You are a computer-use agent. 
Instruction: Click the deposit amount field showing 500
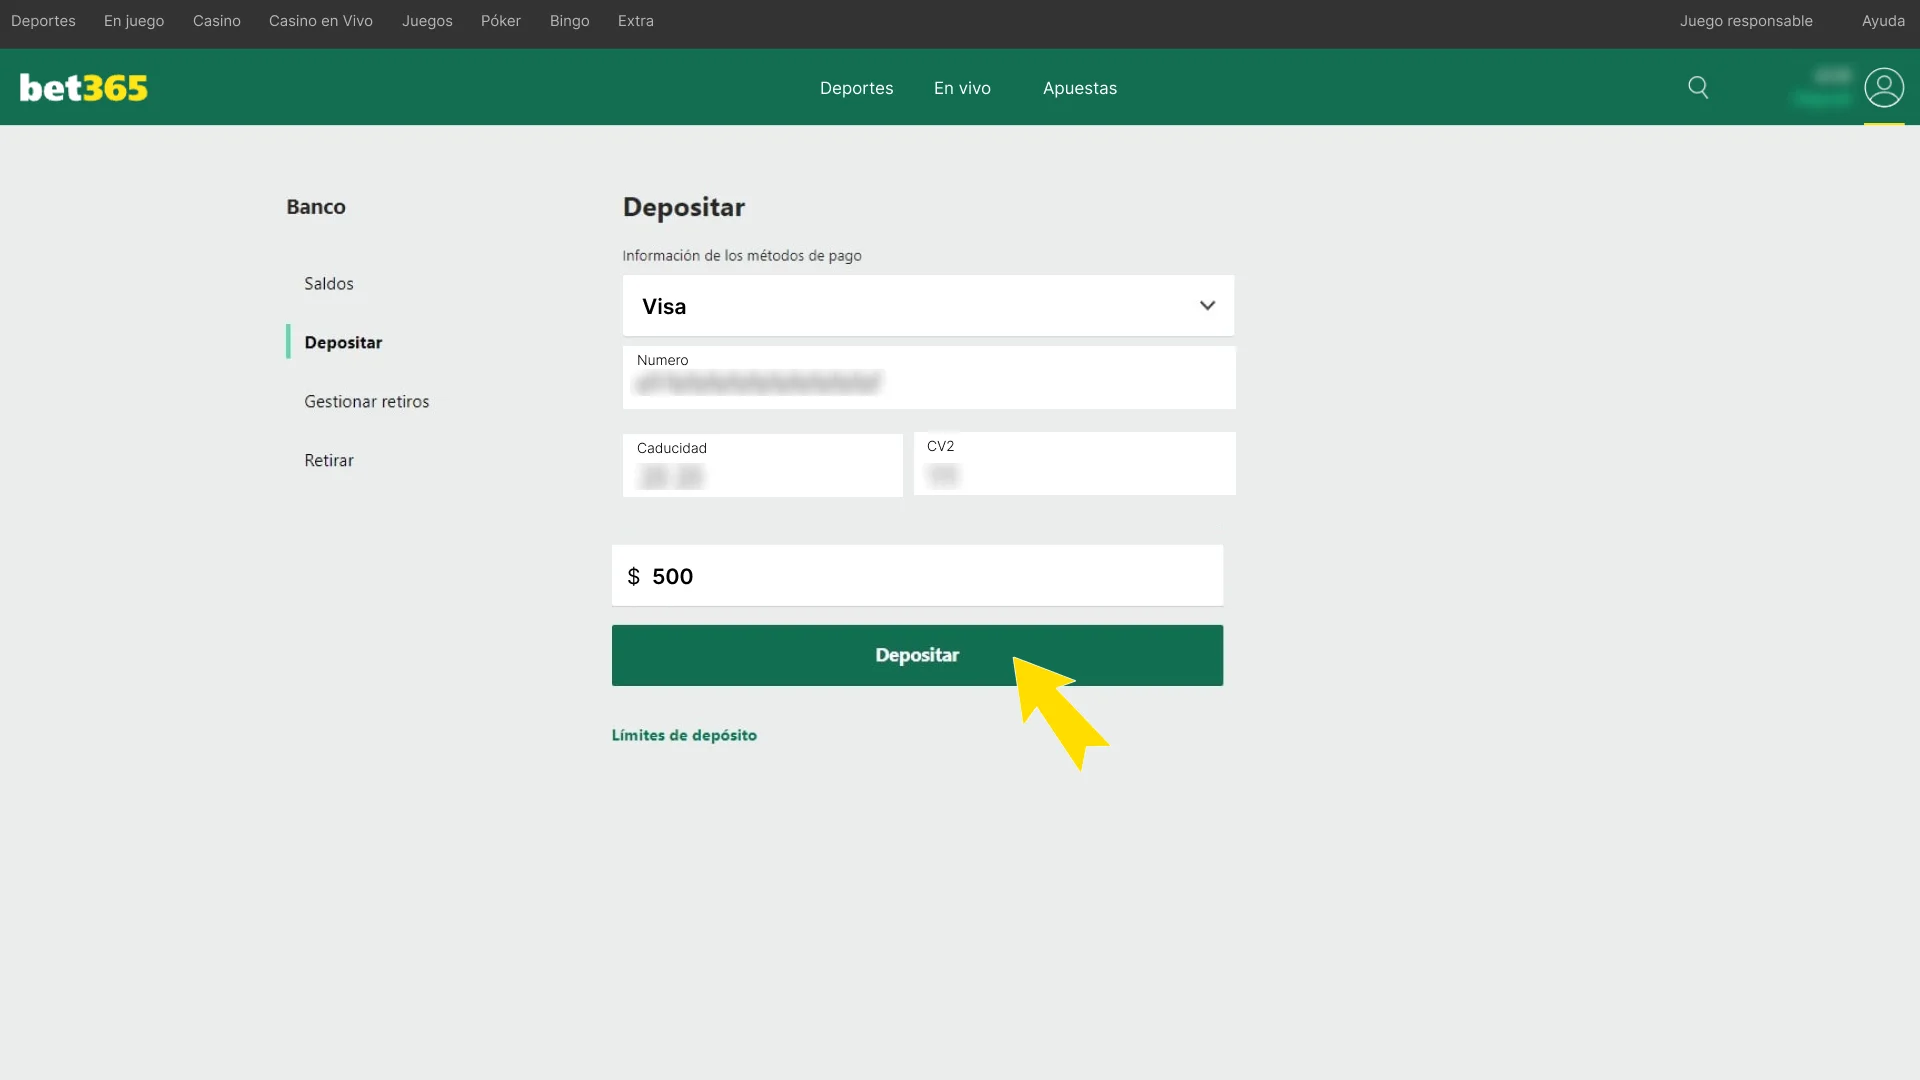tap(917, 575)
